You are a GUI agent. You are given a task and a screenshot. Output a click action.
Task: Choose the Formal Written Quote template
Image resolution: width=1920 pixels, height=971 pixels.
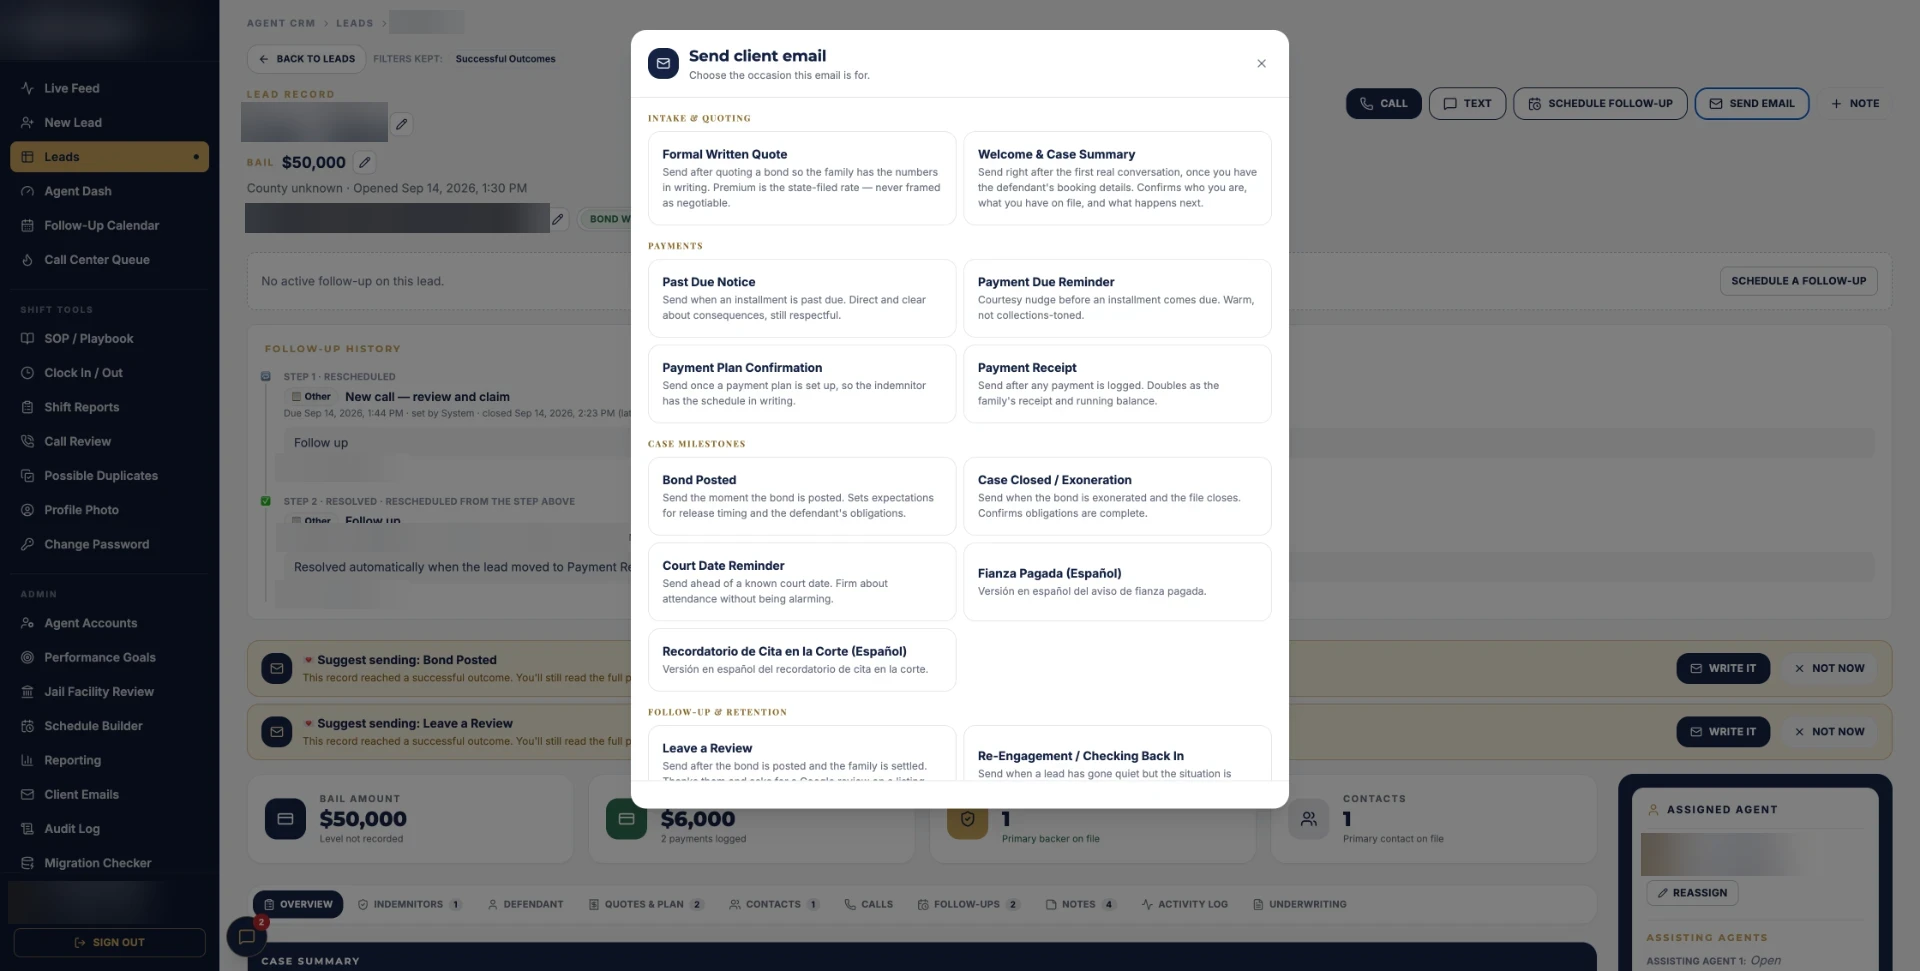tap(802, 178)
